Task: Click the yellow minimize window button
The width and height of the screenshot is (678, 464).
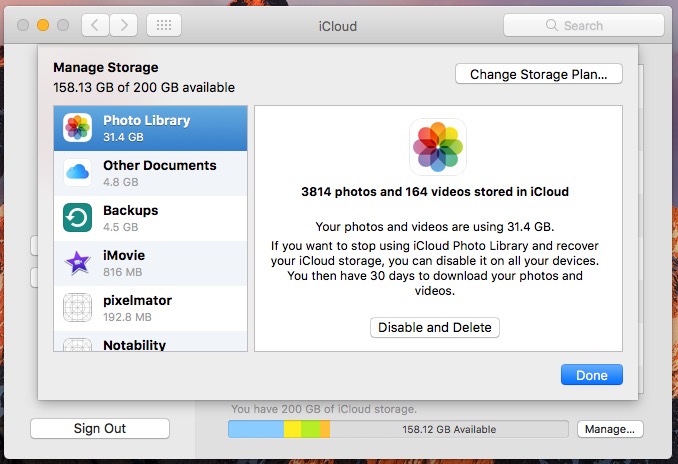Action: 43,25
